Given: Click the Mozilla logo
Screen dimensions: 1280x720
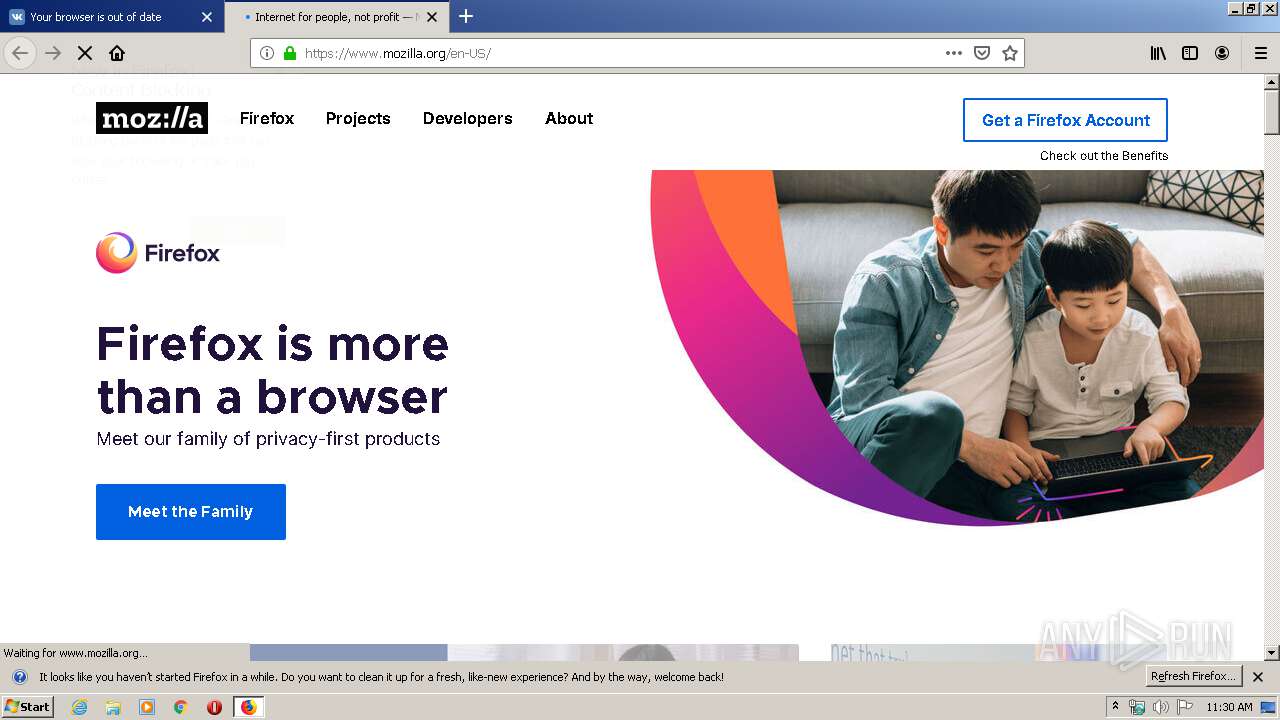Looking at the screenshot, I should coord(152,118).
